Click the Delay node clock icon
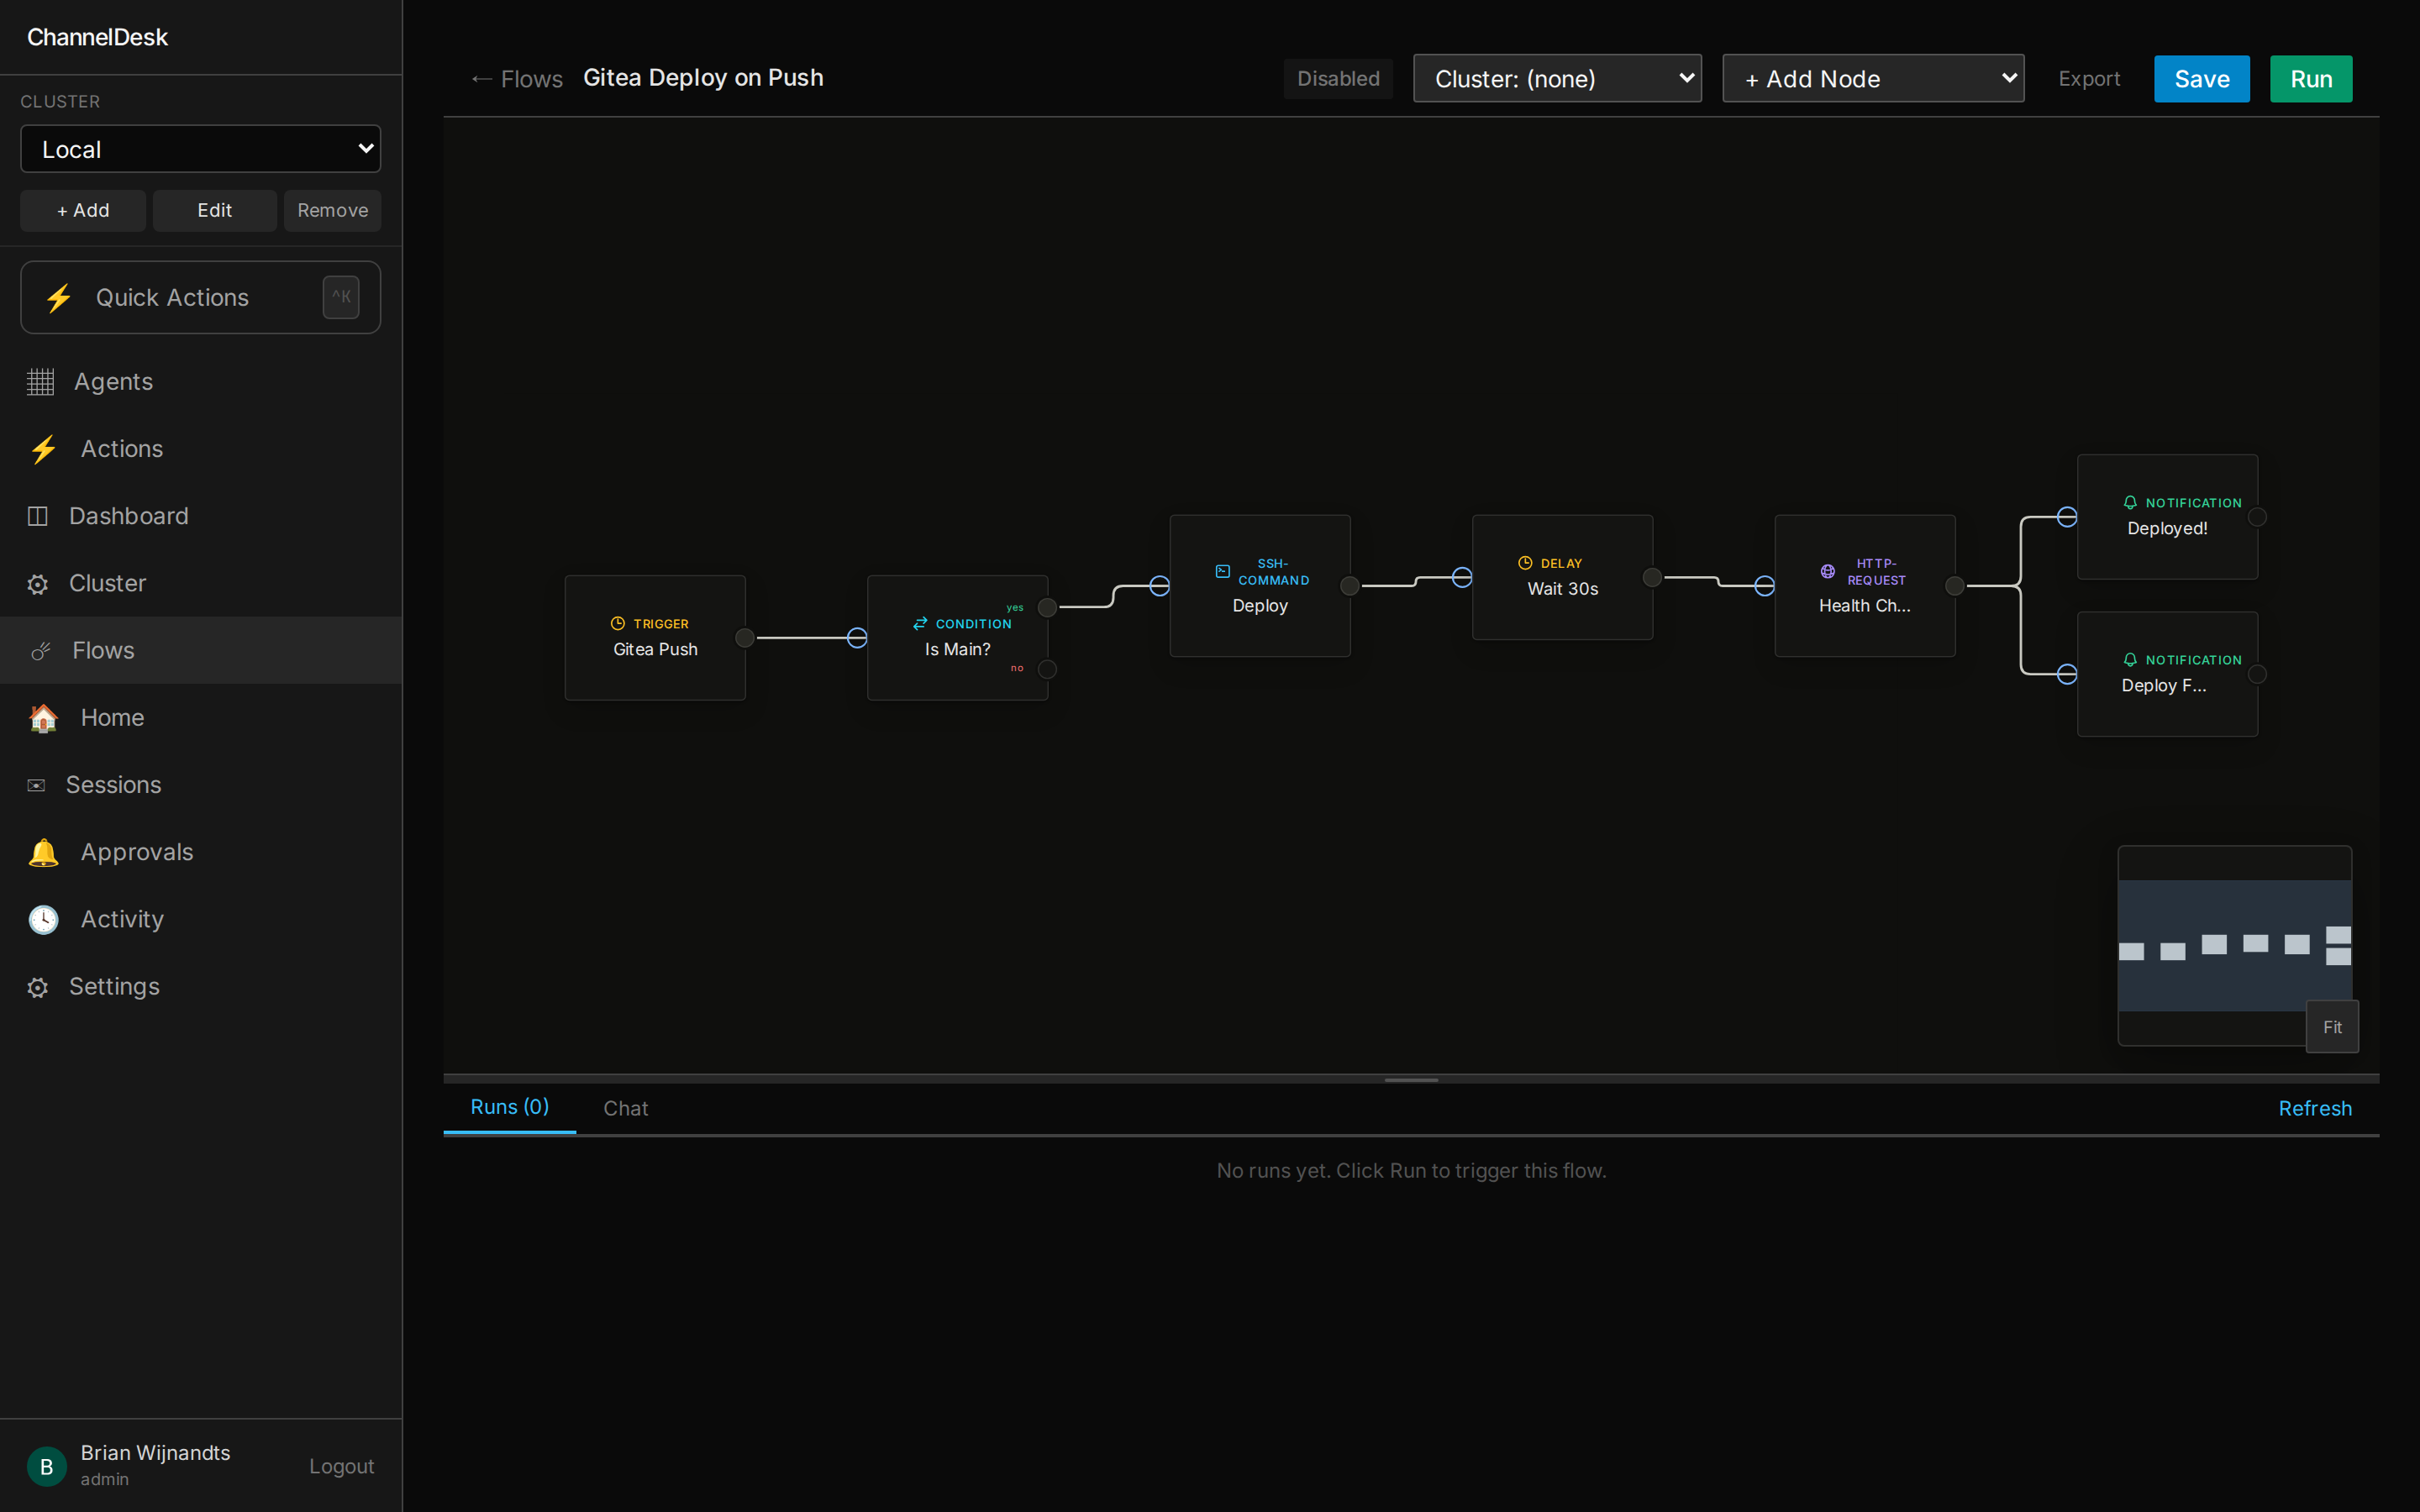The height and width of the screenshot is (1512, 2420). [x=1525, y=563]
